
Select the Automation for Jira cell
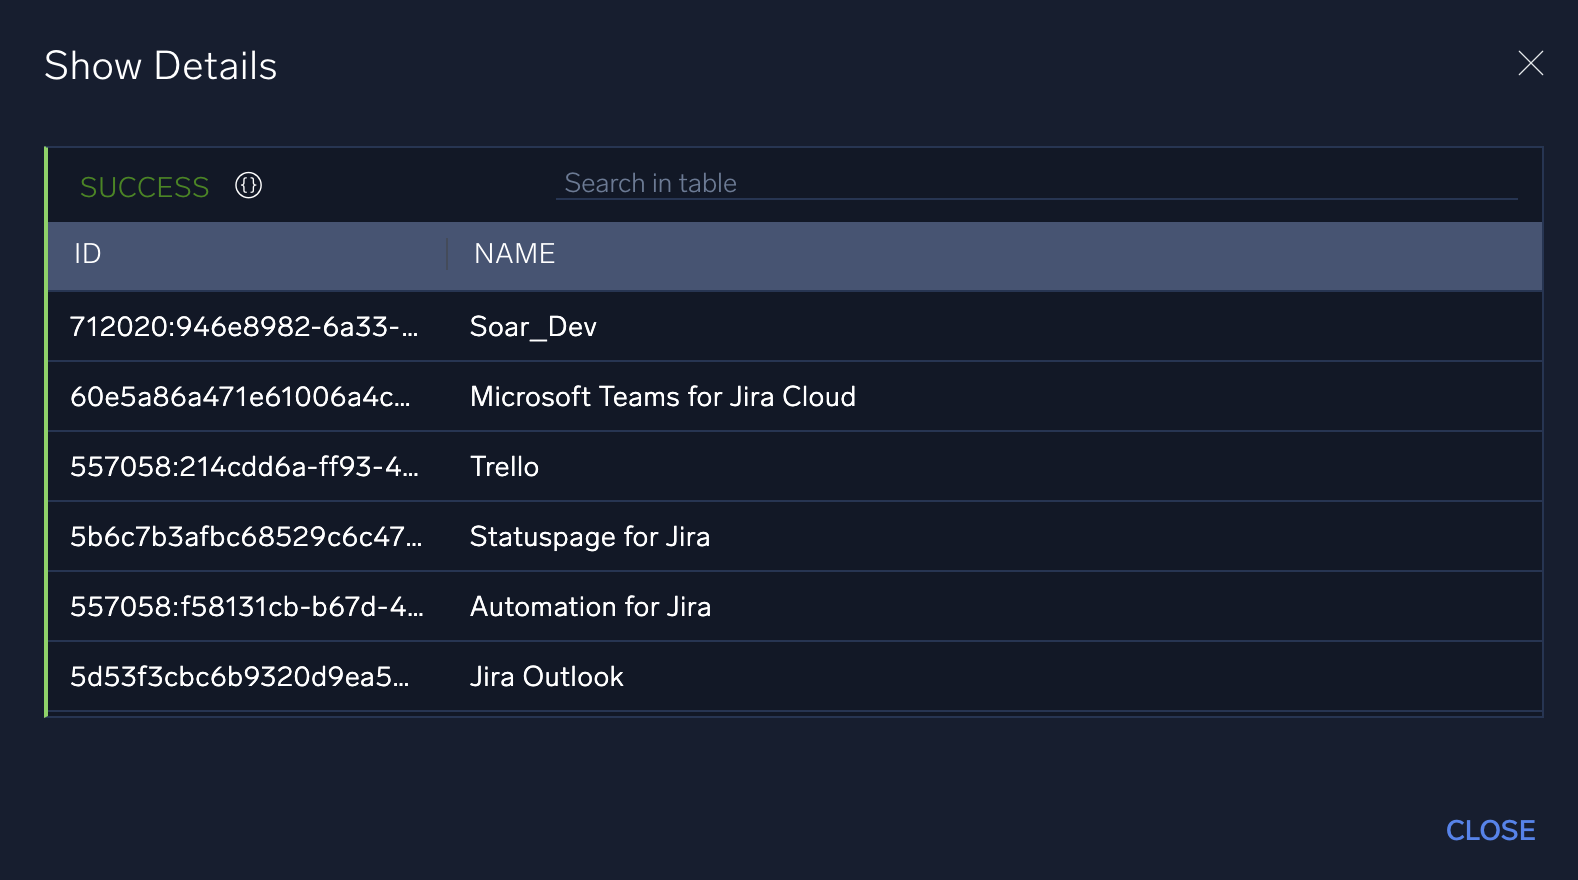[590, 607]
